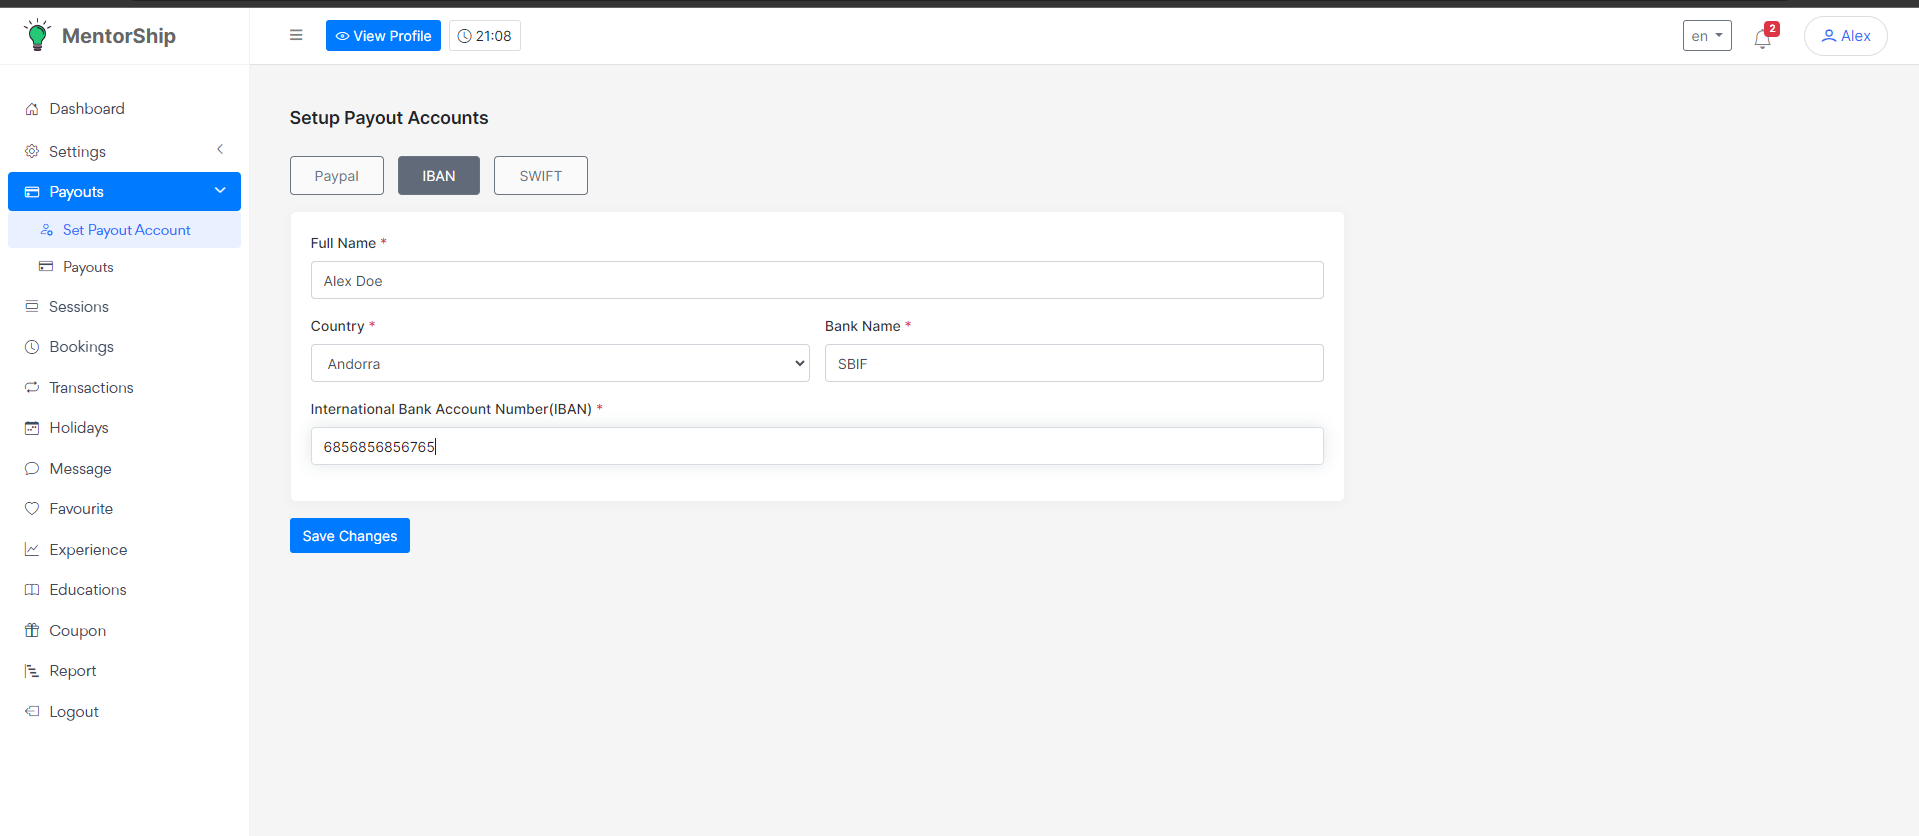Click the MentorShip lightbulb logo
The height and width of the screenshot is (836, 1919).
coord(37,35)
